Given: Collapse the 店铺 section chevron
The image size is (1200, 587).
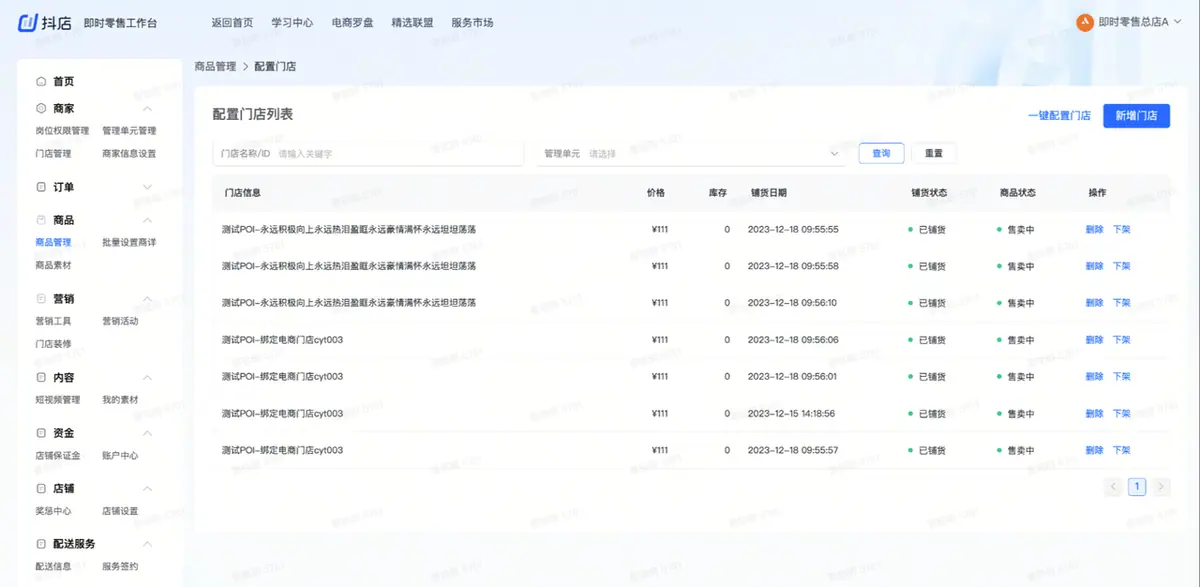Looking at the screenshot, I should [x=147, y=489].
